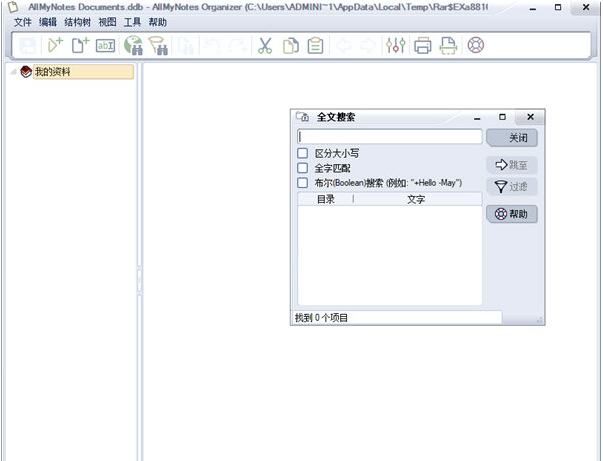
Task: Open options with the sliders icon
Action: [396, 45]
